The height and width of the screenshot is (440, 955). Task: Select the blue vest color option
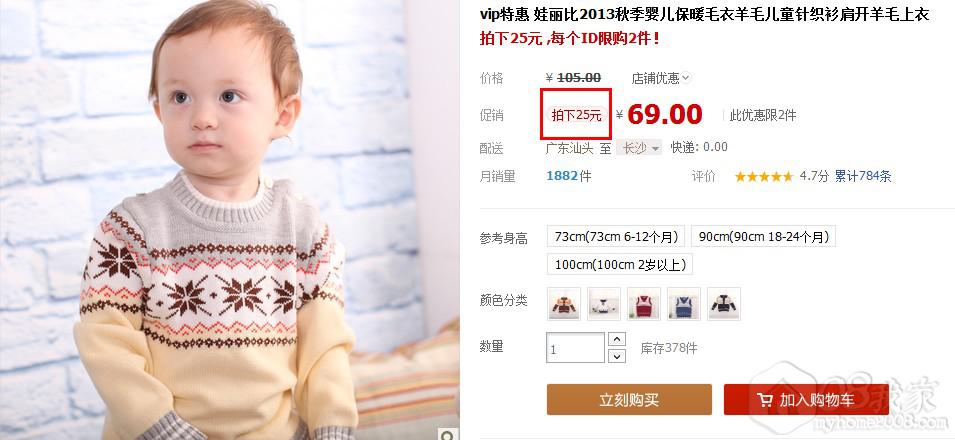click(x=684, y=303)
